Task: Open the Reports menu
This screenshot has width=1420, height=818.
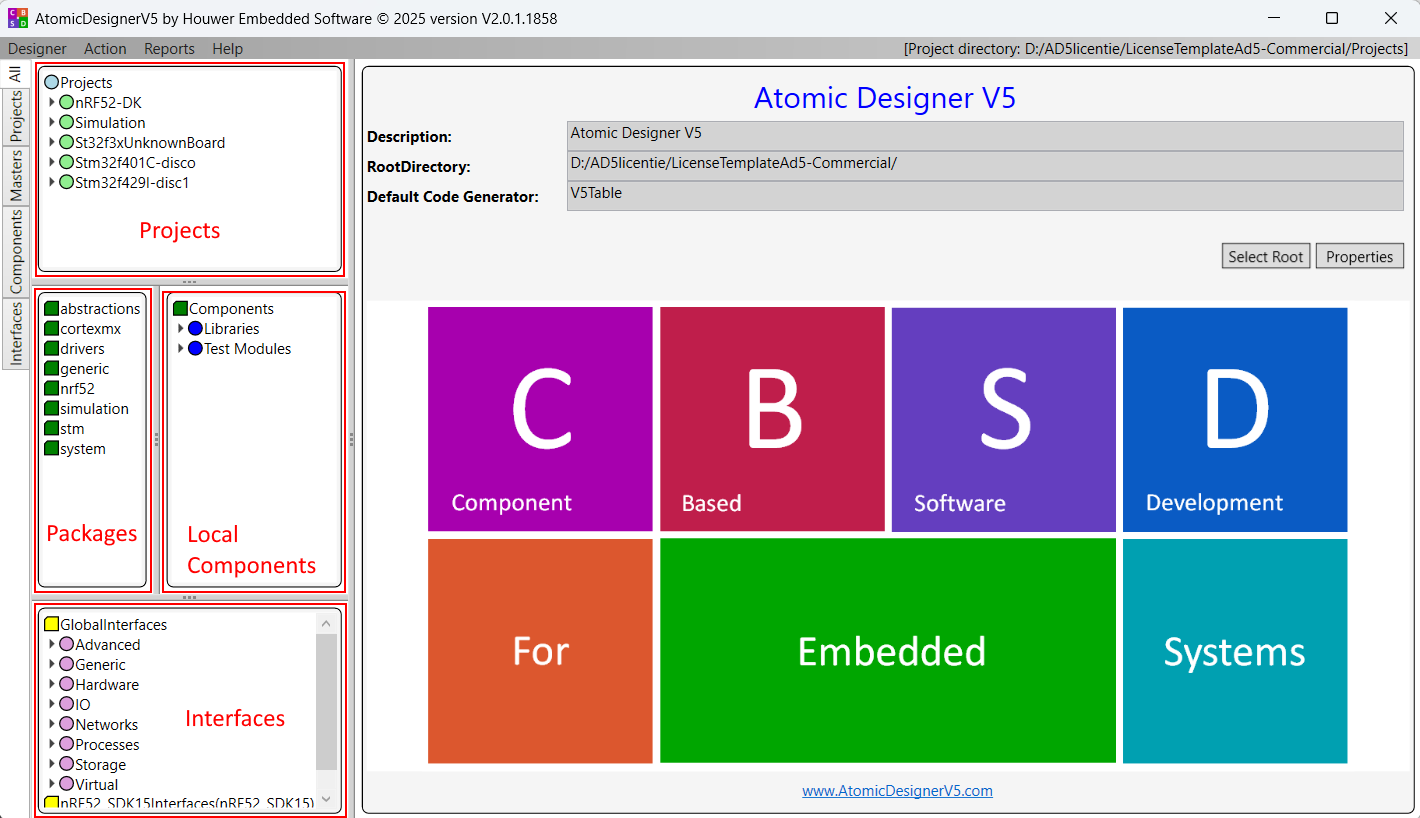Action: click(169, 49)
